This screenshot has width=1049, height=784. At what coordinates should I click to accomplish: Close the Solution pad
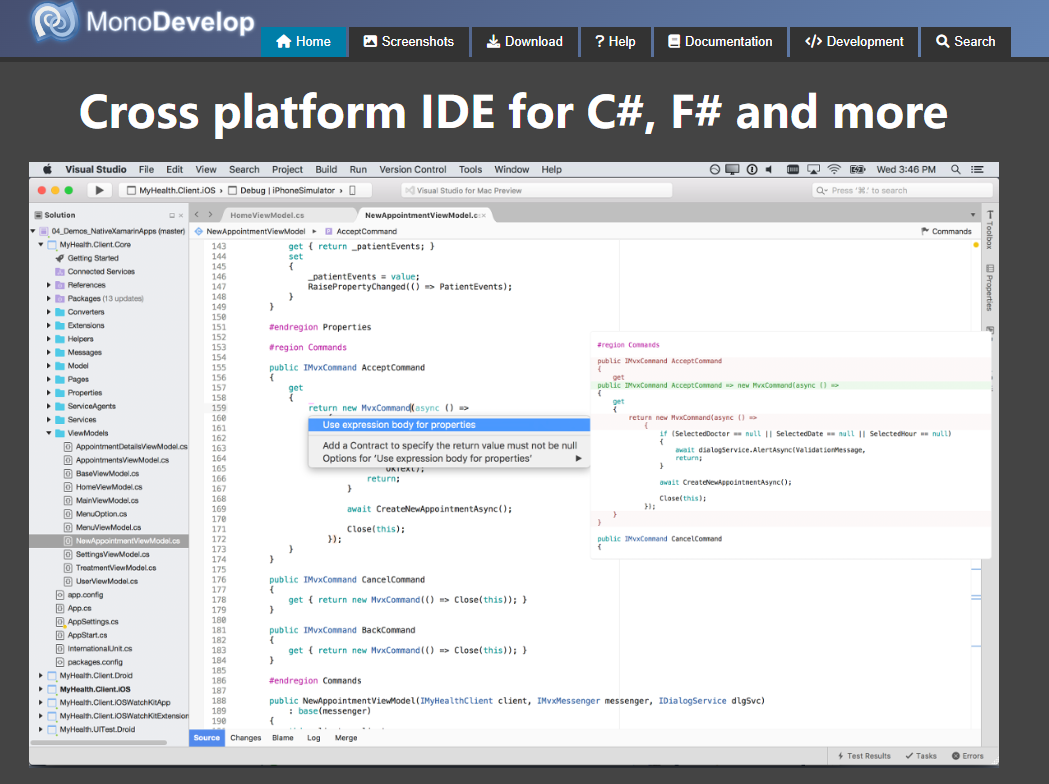click(x=181, y=215)
